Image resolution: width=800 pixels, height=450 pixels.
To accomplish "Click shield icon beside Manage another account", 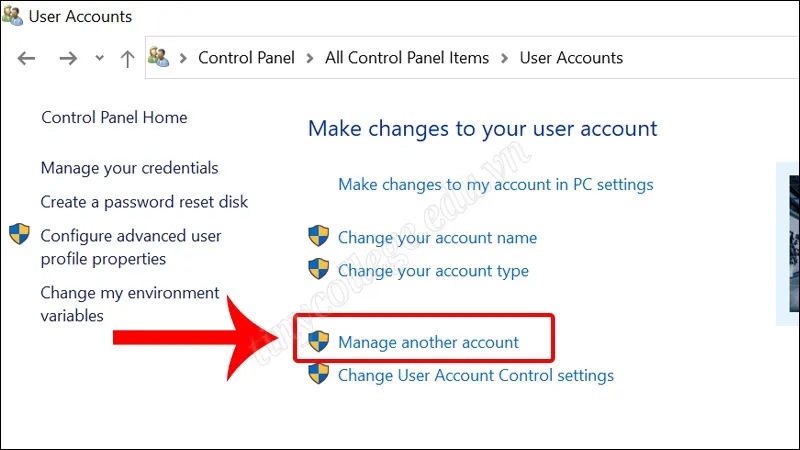I will click(319, 341).
